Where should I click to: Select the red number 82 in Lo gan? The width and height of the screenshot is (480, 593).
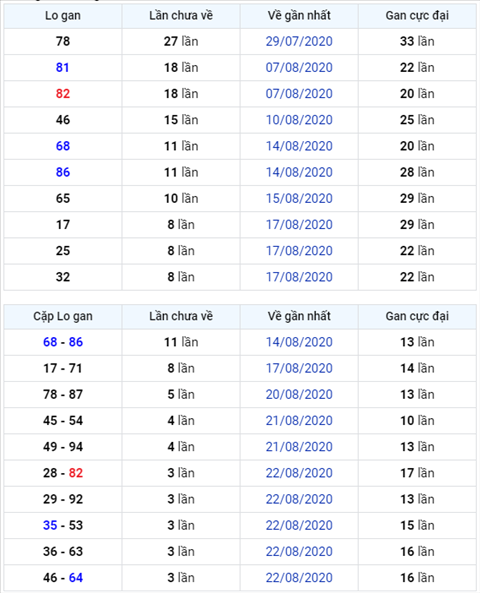point(63,94)
